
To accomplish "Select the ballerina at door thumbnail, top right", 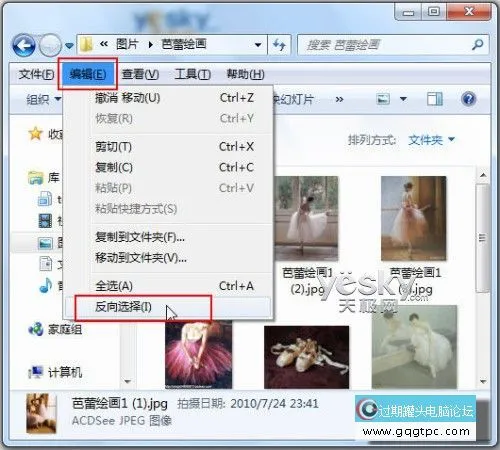I will [x=414, y=218].
